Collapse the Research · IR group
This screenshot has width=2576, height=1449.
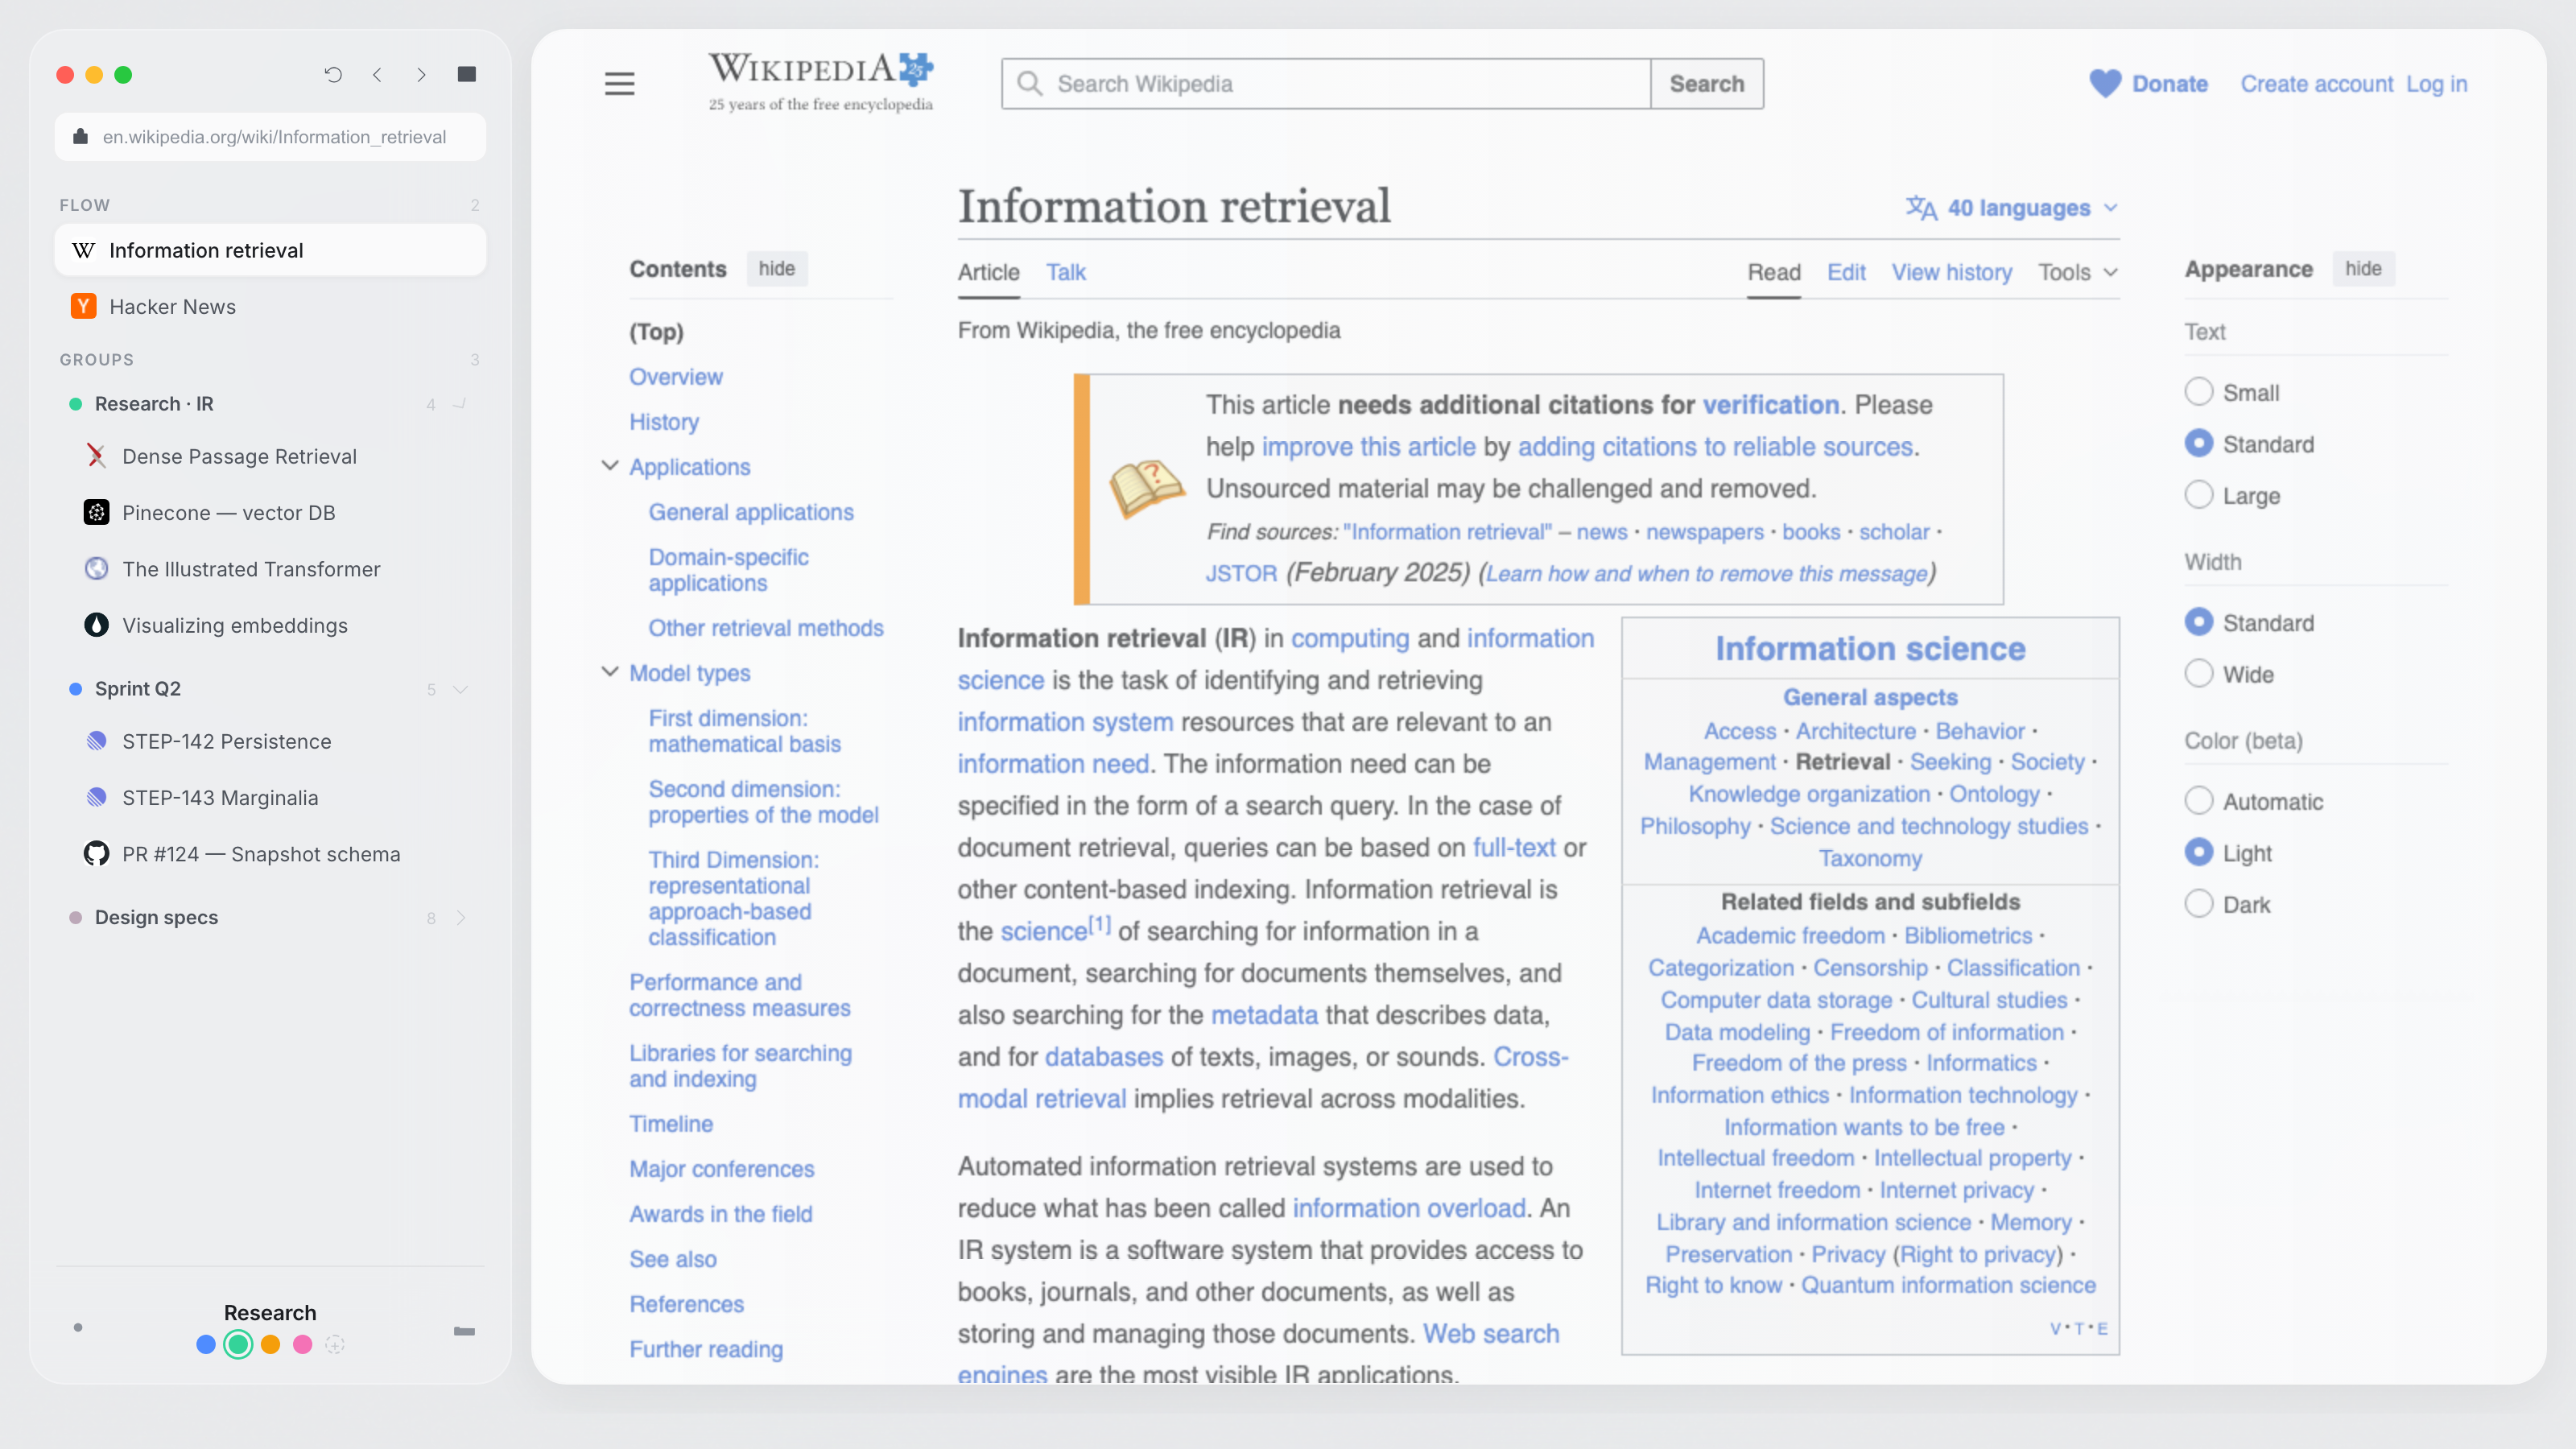point(460,404)
